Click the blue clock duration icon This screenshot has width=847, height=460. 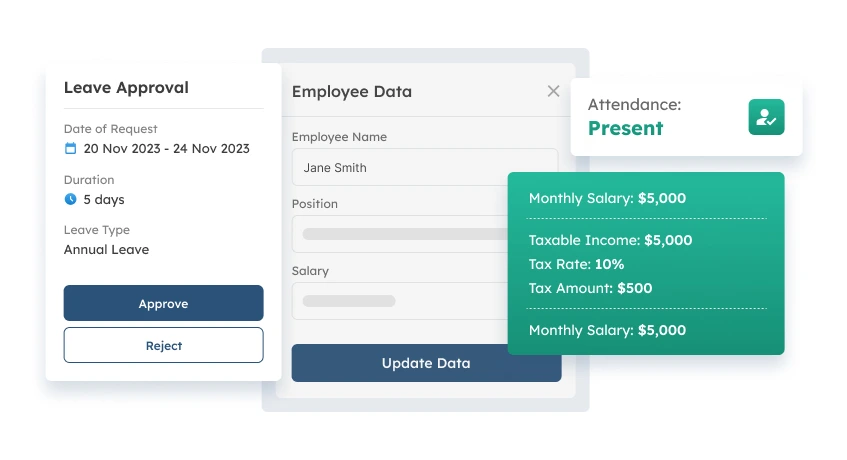(70, 199)
